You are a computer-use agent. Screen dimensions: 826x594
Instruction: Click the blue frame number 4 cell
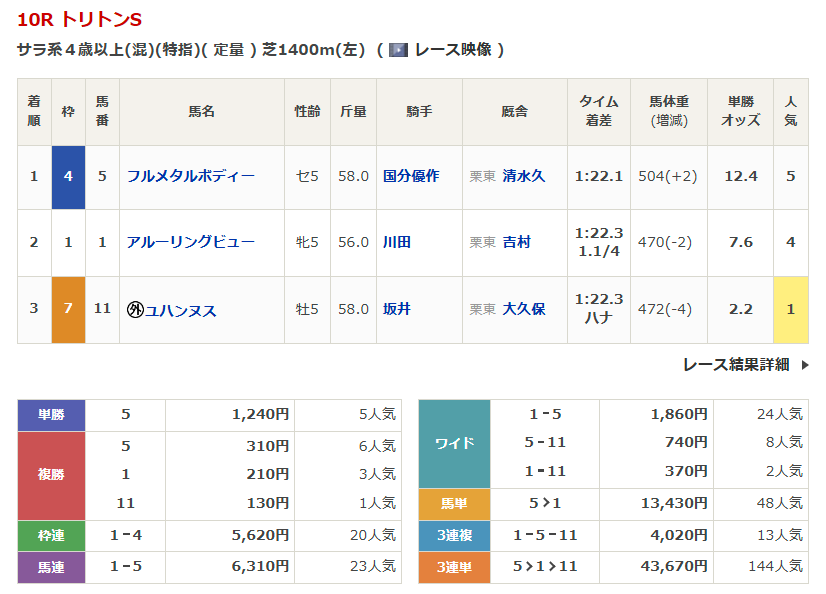(x=68, y=176)
